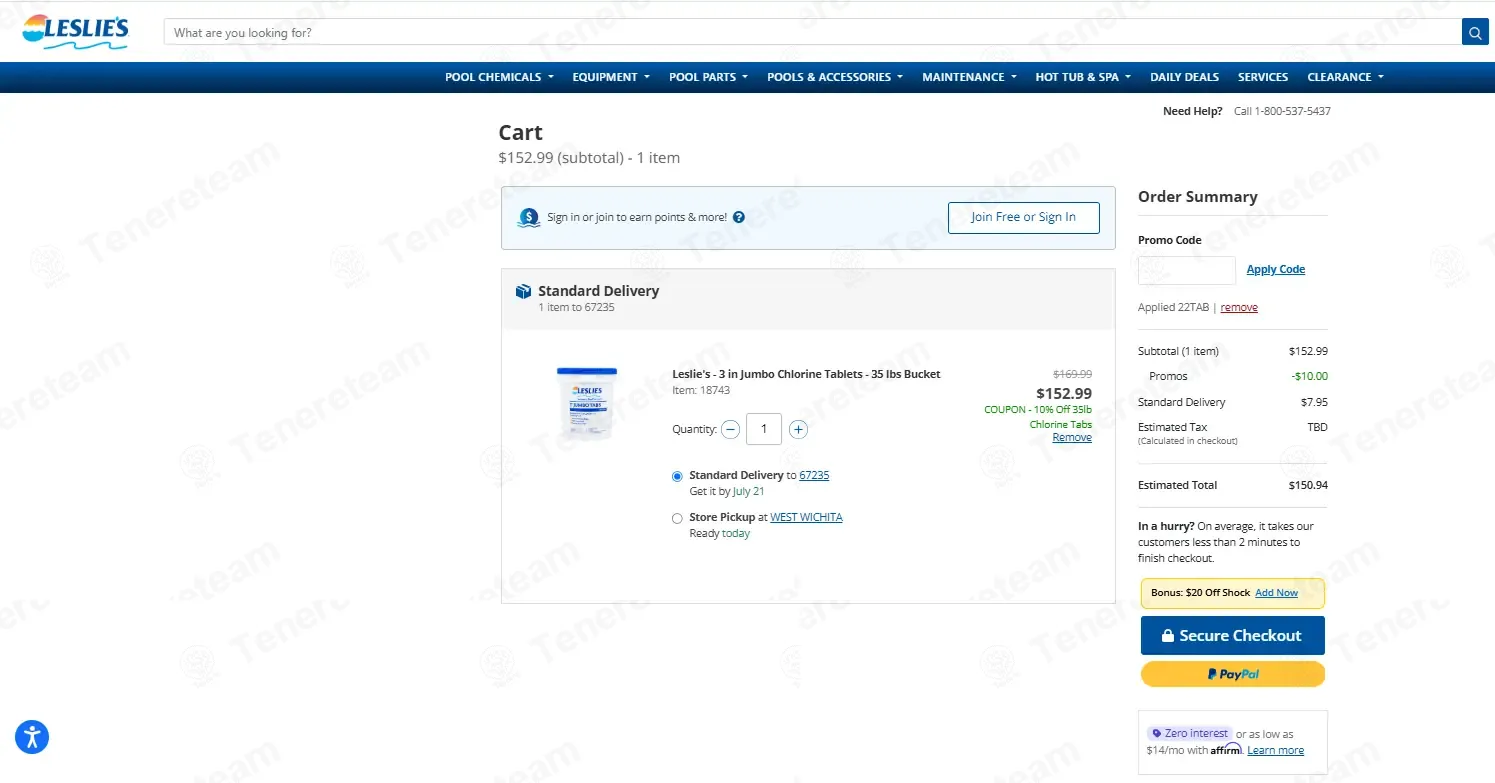This screenshot has height=783, width=1495.
Task: Click the Apply Code link
Action: (1276, 269)
